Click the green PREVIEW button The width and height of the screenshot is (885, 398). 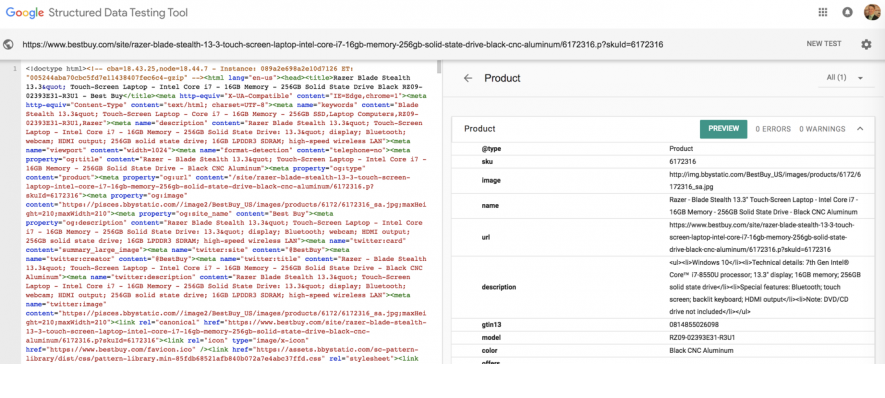click(724, 129)
